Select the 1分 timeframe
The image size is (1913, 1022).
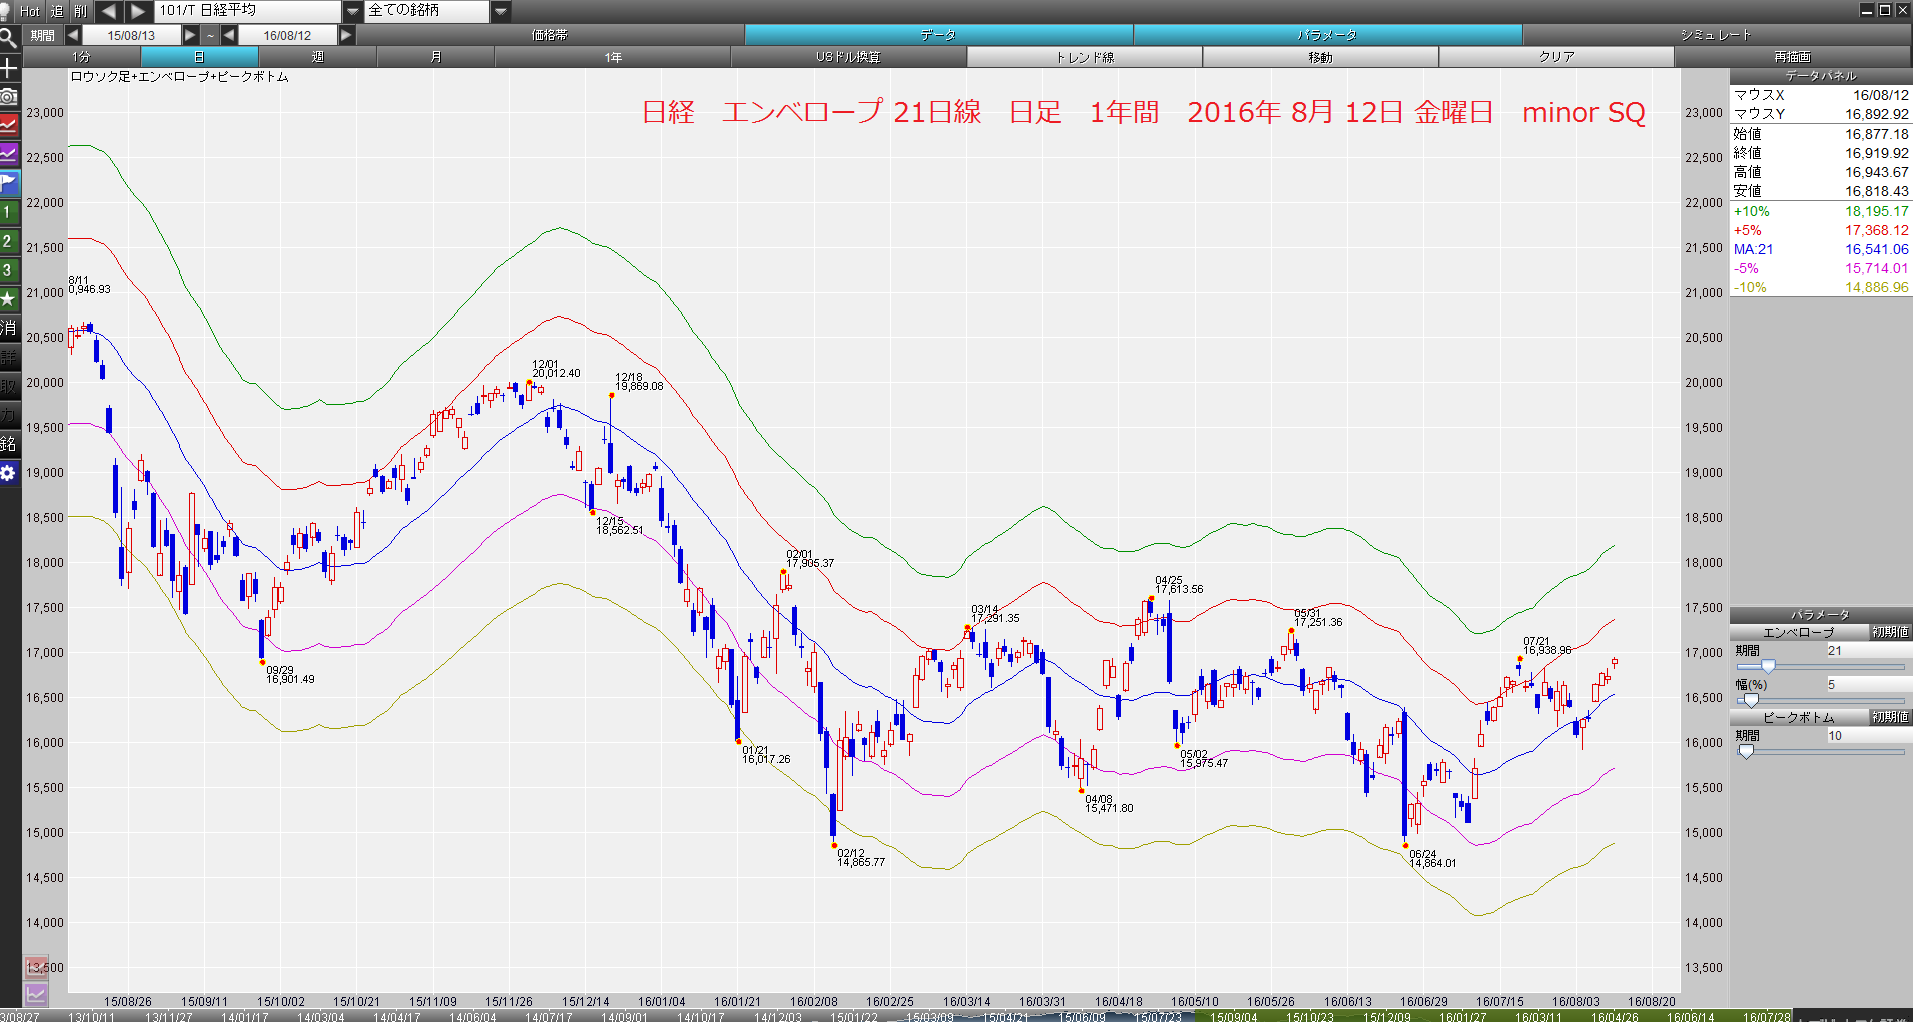pos(81,57)
